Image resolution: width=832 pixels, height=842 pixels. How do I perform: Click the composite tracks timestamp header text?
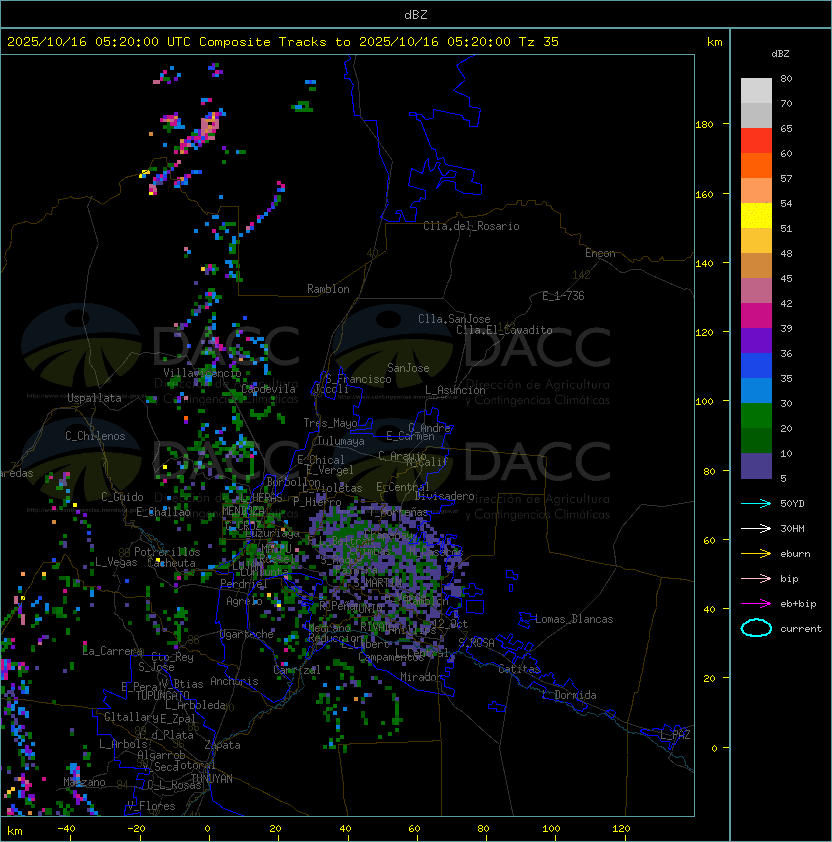283,42
